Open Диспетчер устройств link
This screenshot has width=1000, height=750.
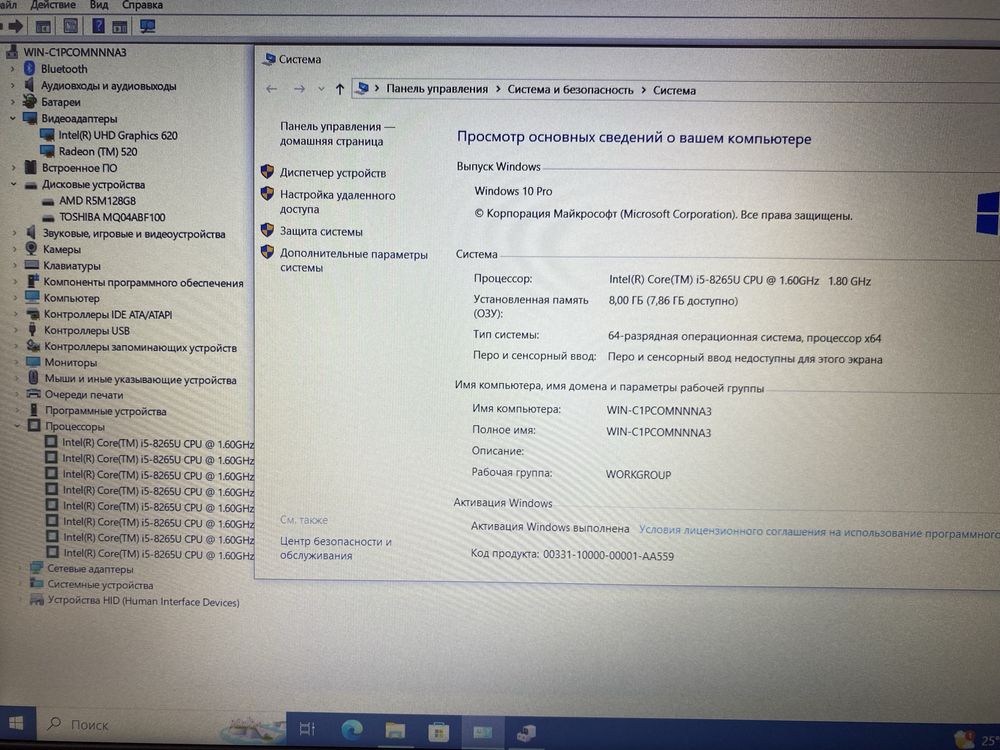click(x=332, y=173)
